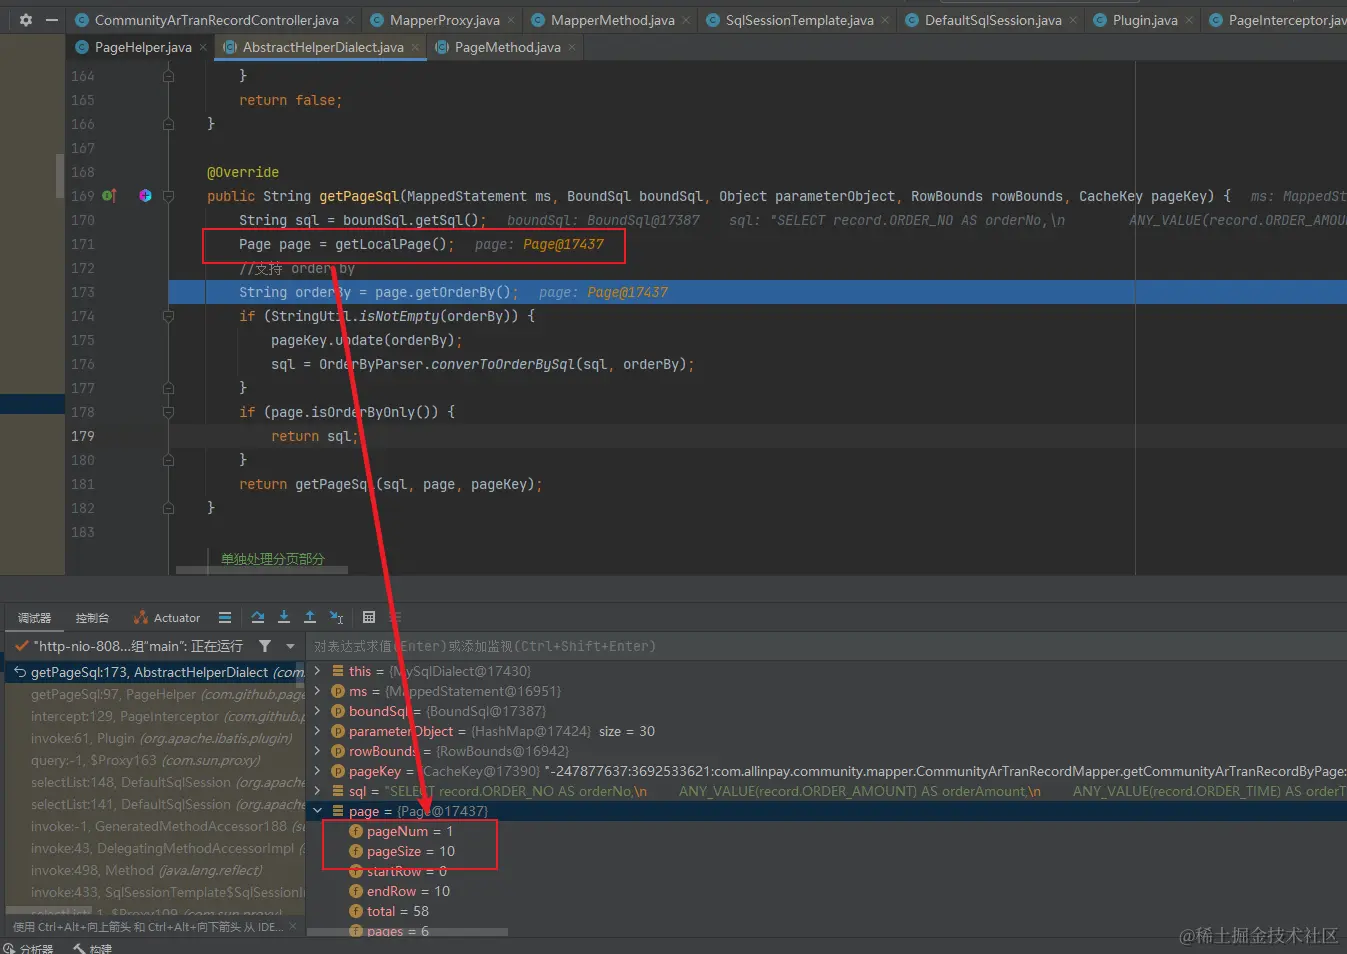Viewport: 1347px width, 954px height.
Task: Expand the 'this' variable node
Action: click(318, 671)
